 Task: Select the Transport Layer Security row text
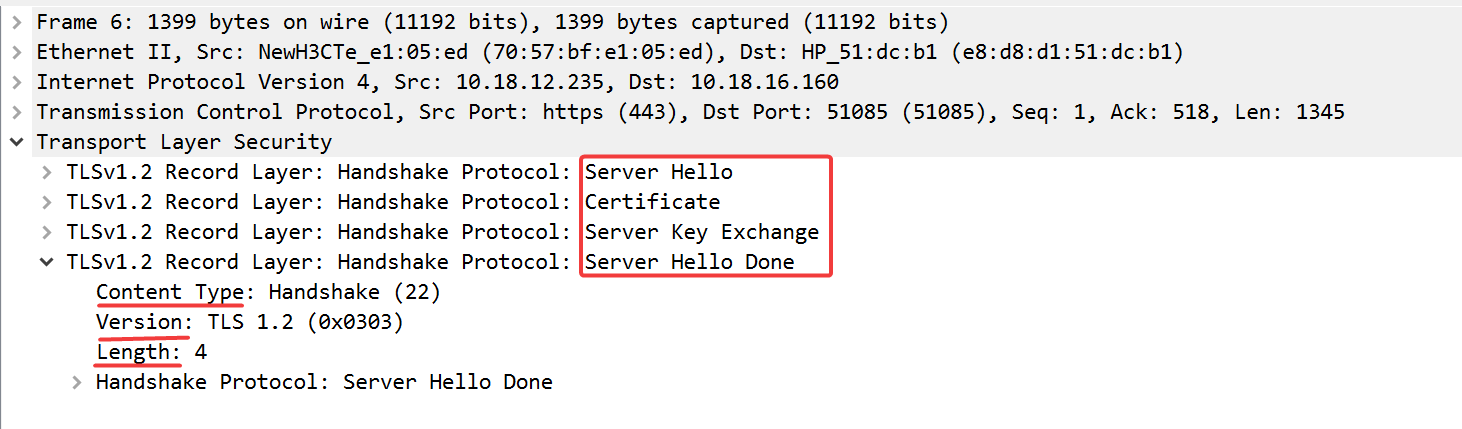(184, 142)
